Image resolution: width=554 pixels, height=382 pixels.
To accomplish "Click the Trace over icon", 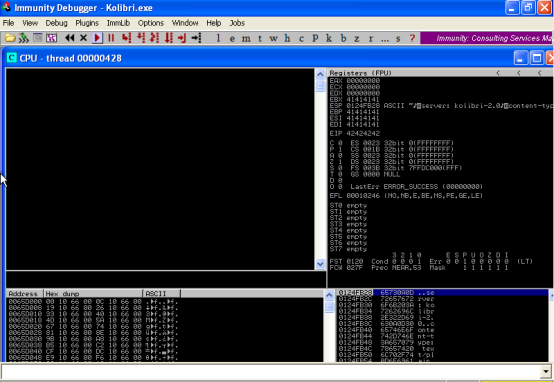I will [x=169, y=38].
